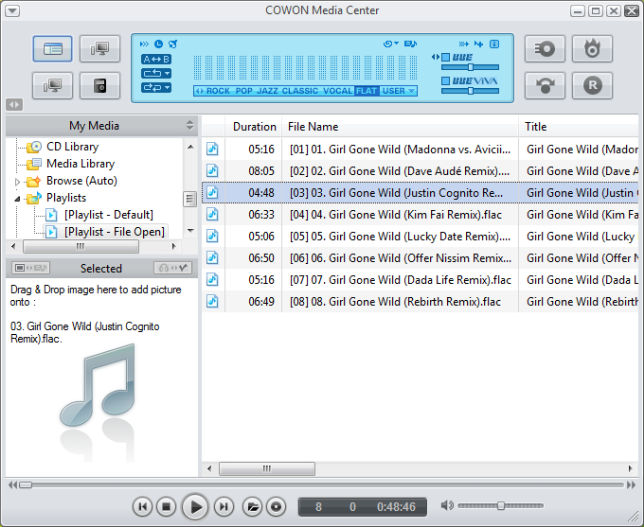Click the Selected panel headphone check toggle
This screenshot has width=644, height=527.
pyautogui.click(x=173, y=268)
